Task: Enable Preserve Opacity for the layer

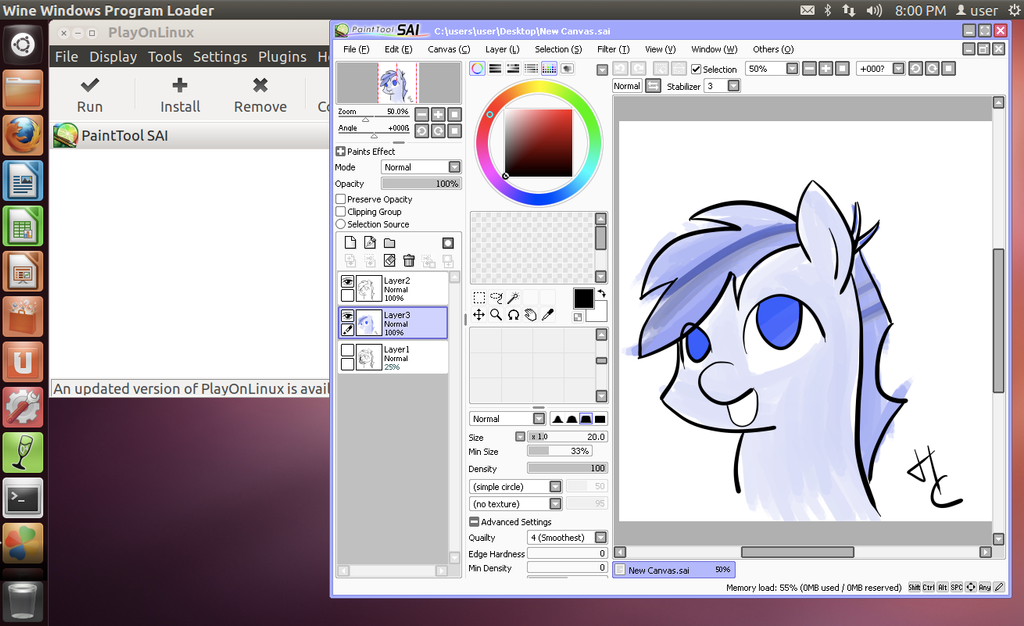Action: coord(339,199)
